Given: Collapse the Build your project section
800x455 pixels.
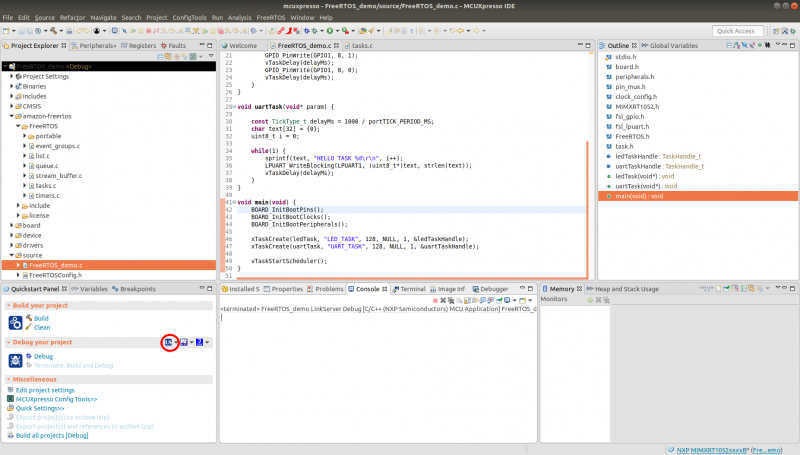Looking at the screenshot, I should coord(7,304).
